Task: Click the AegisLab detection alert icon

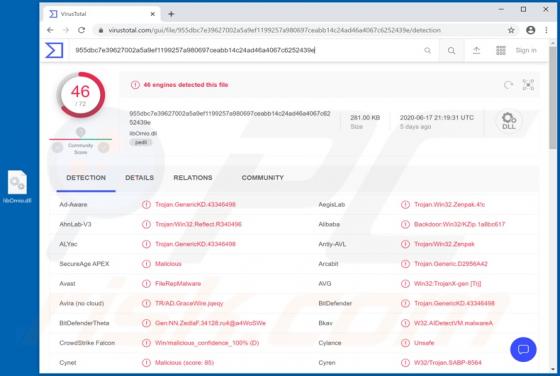Action: 405,205
